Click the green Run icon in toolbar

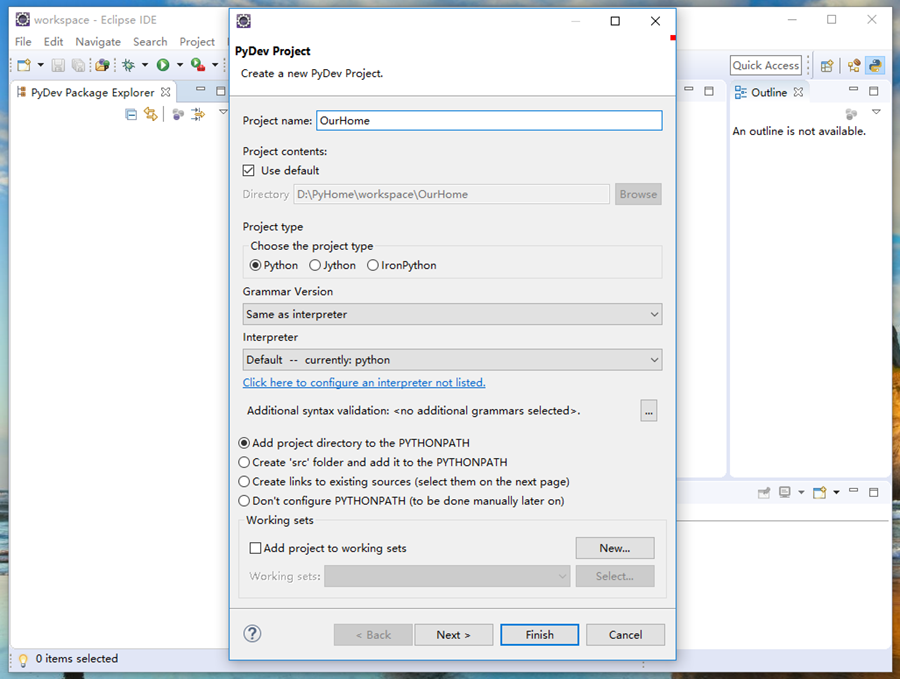click(x=163, y=65)
